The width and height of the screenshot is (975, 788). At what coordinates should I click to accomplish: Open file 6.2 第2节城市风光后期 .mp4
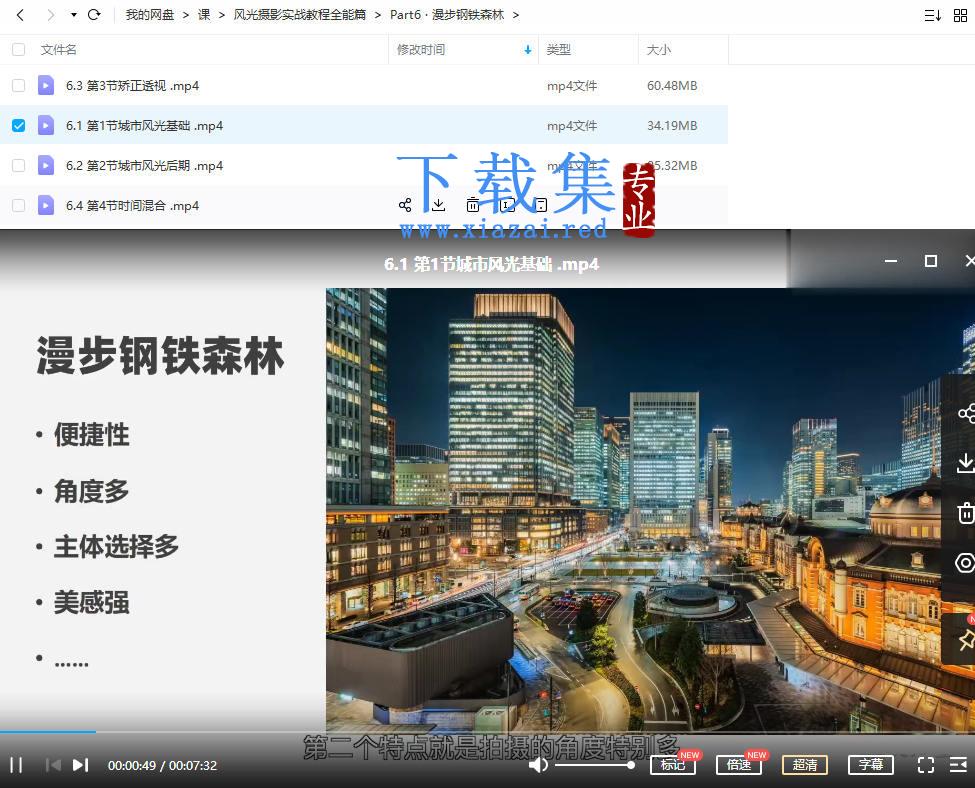coord(144,165)
